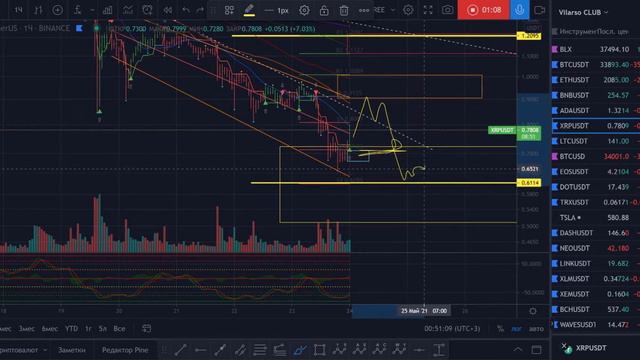
Task: Open drawing templates in floating toolbar
Action: (229, 10)
